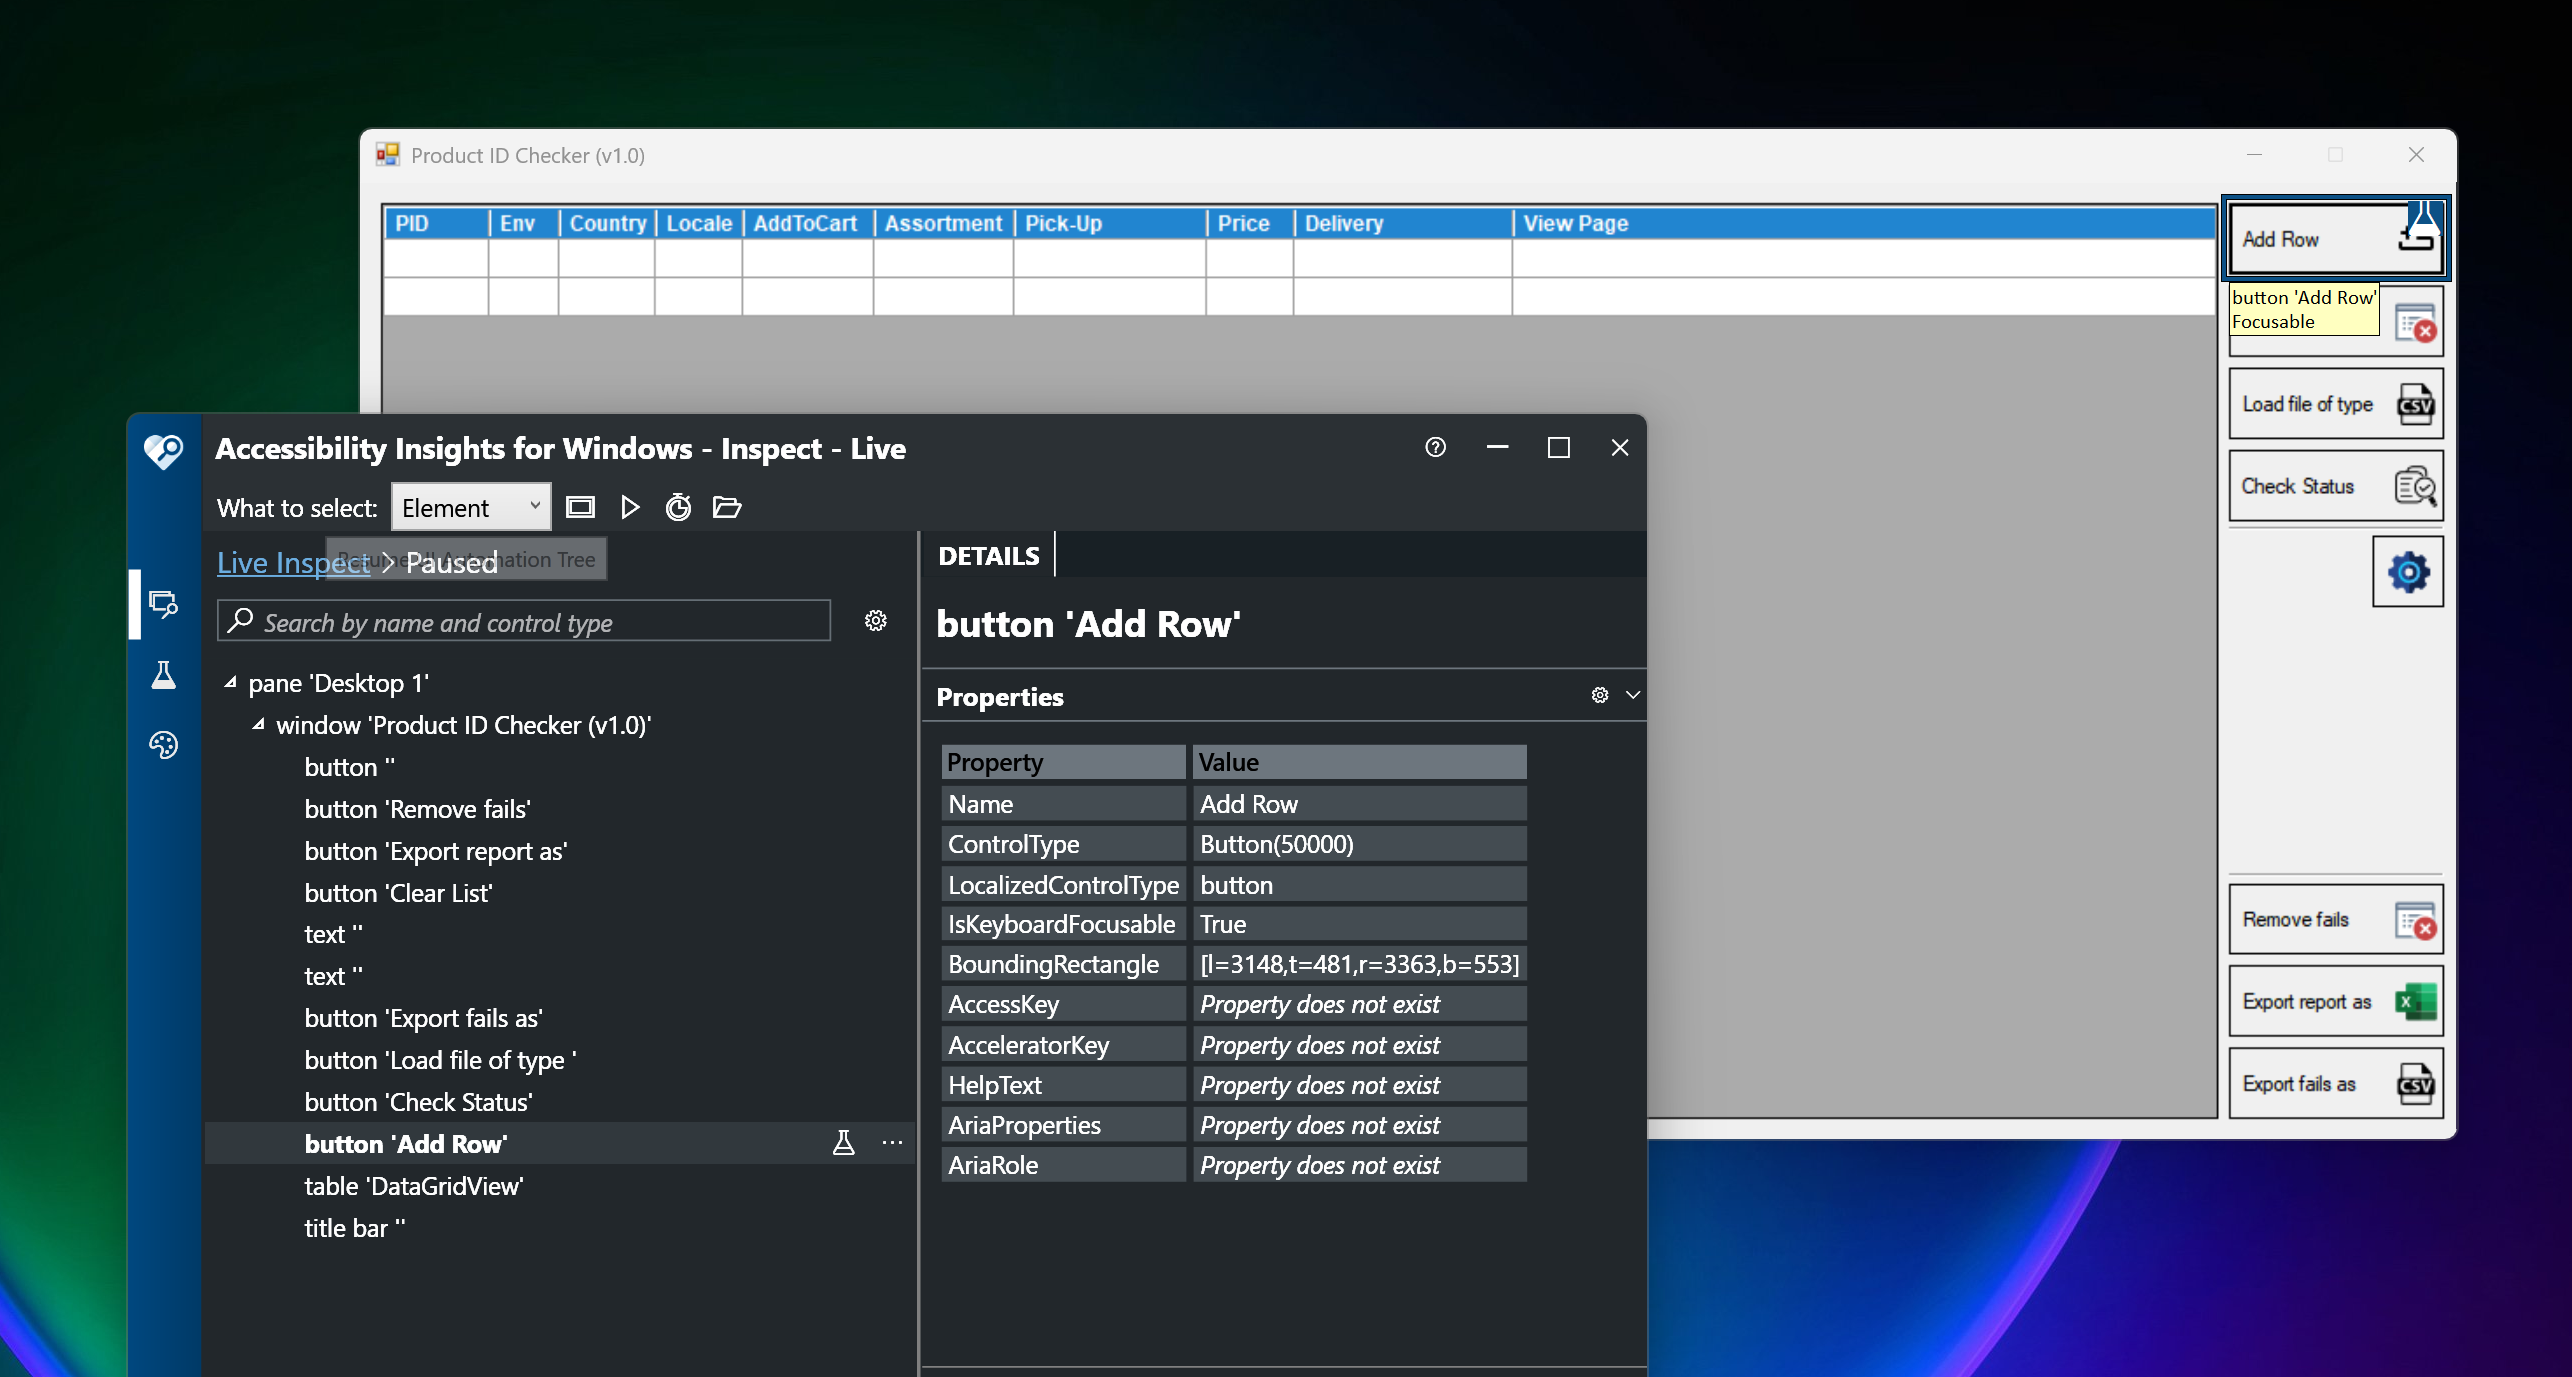Click the Delivery column header
Screen dimensions: 2572x1377
pos(1402,223)
